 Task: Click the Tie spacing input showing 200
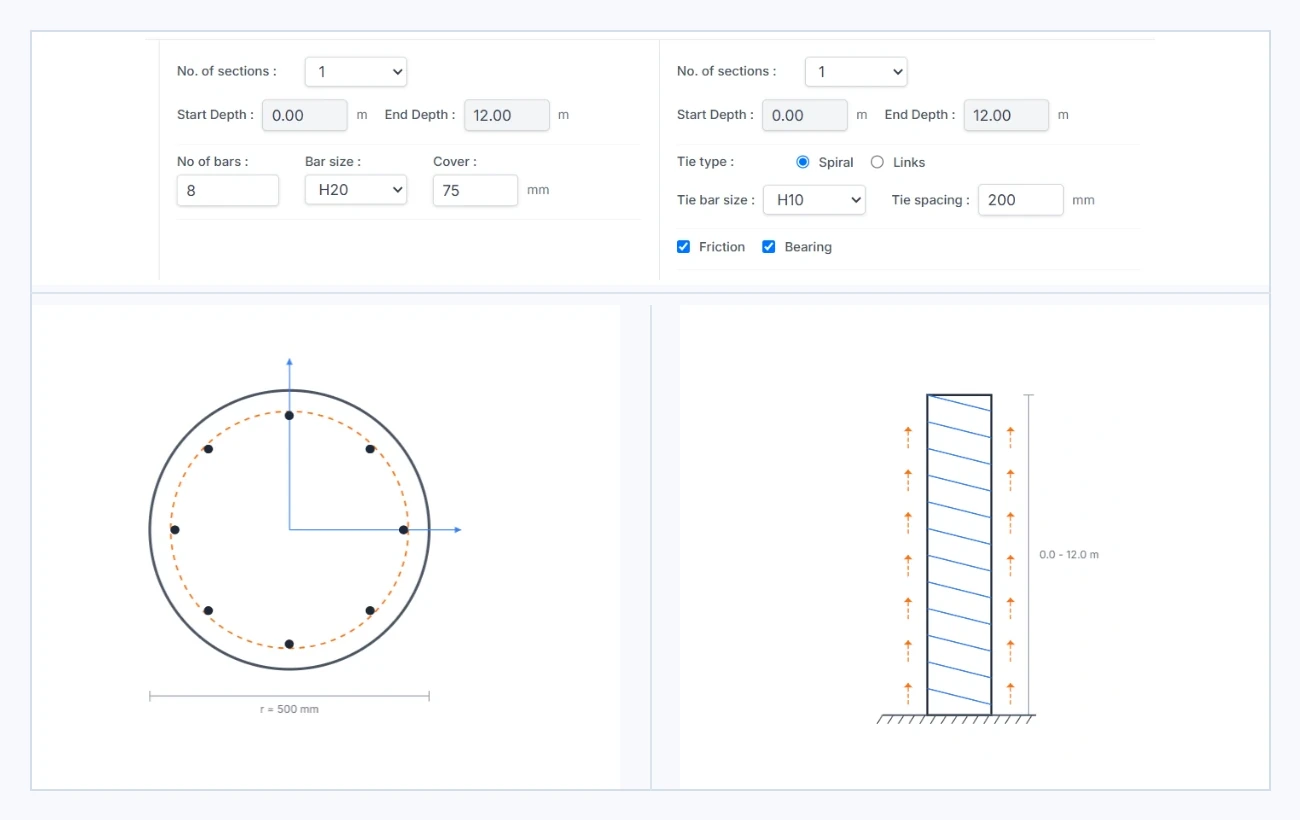[x=1021, y=200]
